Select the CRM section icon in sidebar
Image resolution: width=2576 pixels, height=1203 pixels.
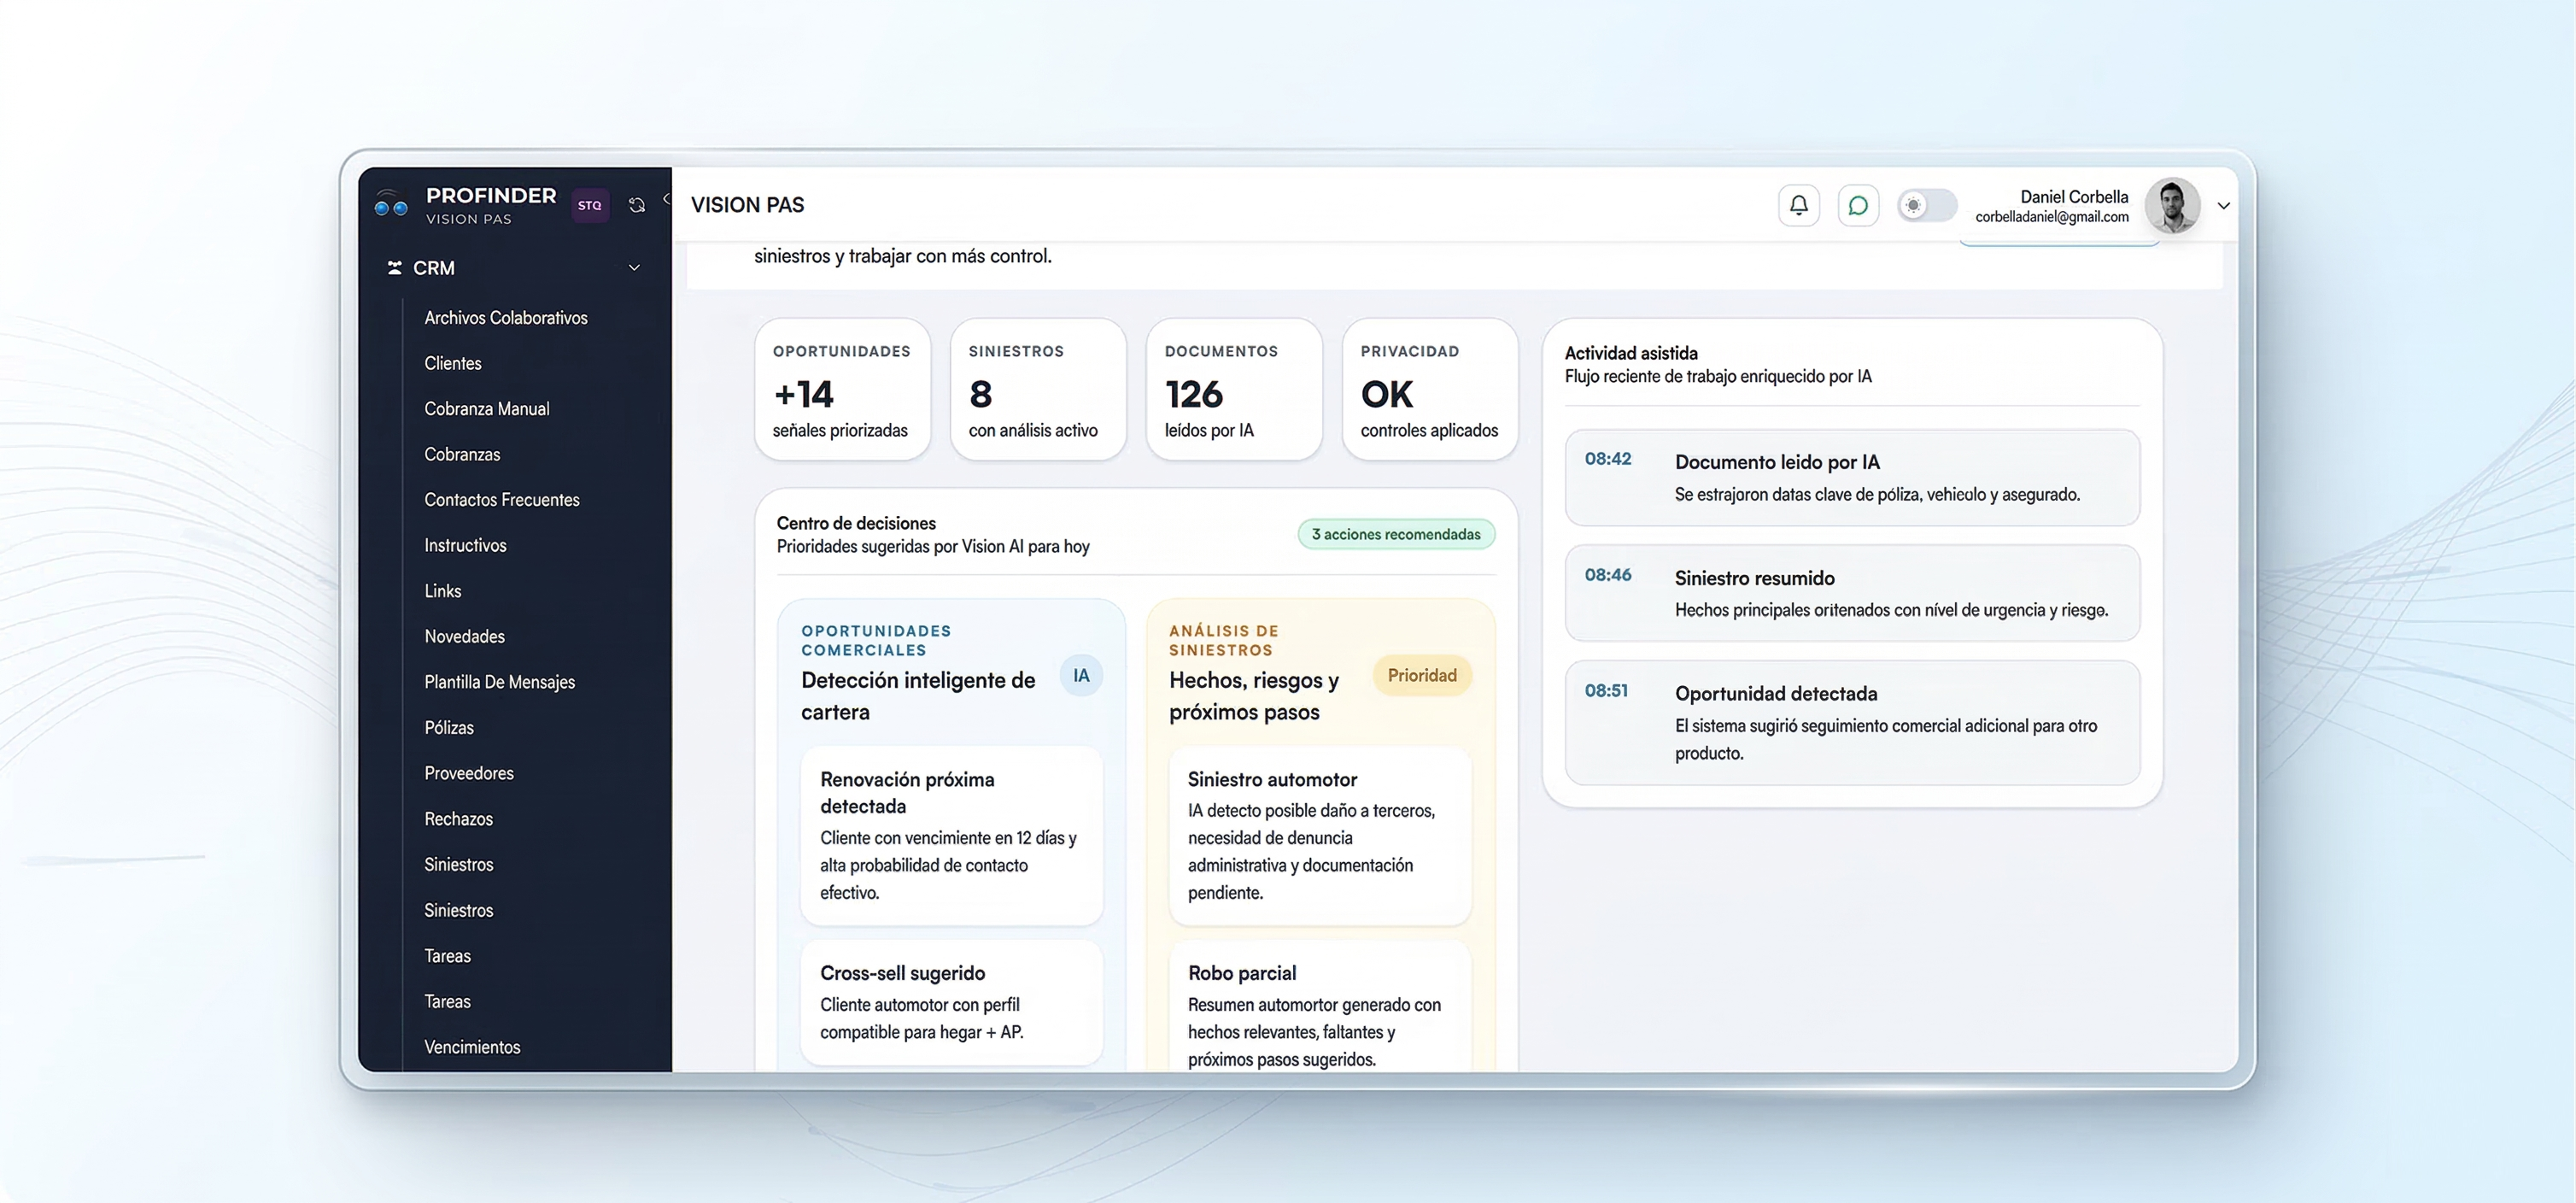[x=395, y=267]
